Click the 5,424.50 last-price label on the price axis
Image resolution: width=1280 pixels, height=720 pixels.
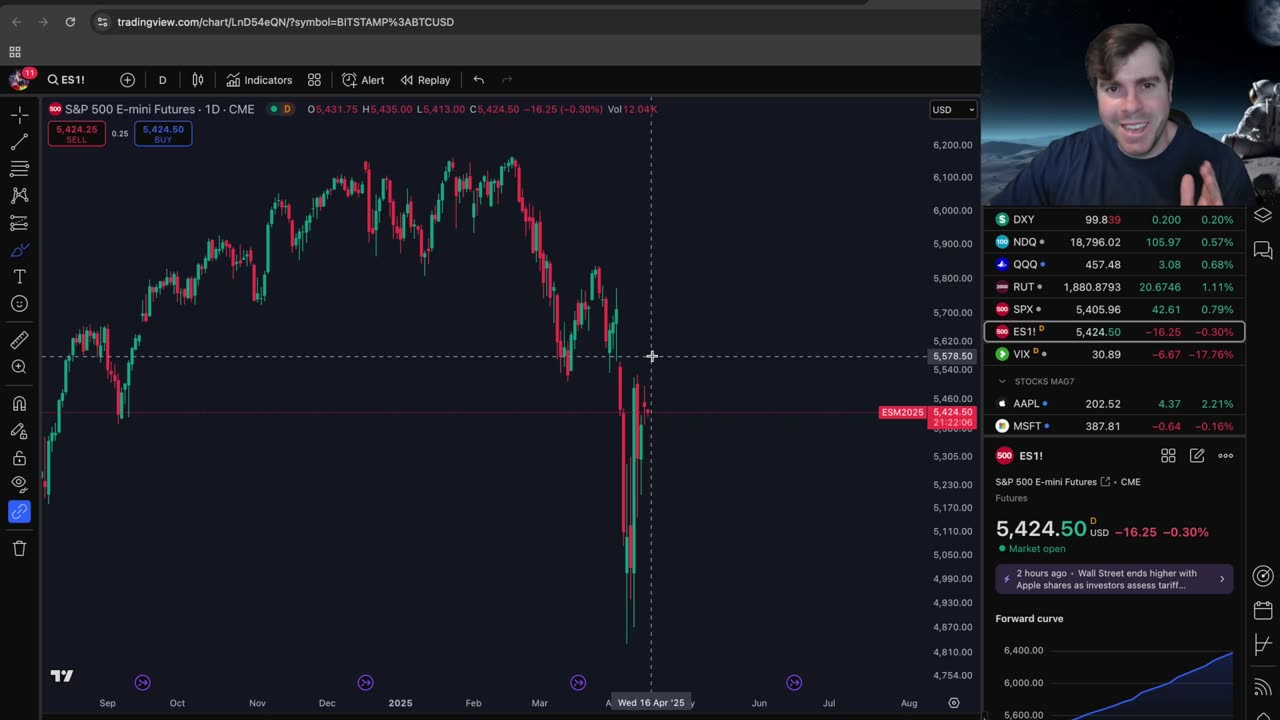pyautogui.click(x=952, y=412)
